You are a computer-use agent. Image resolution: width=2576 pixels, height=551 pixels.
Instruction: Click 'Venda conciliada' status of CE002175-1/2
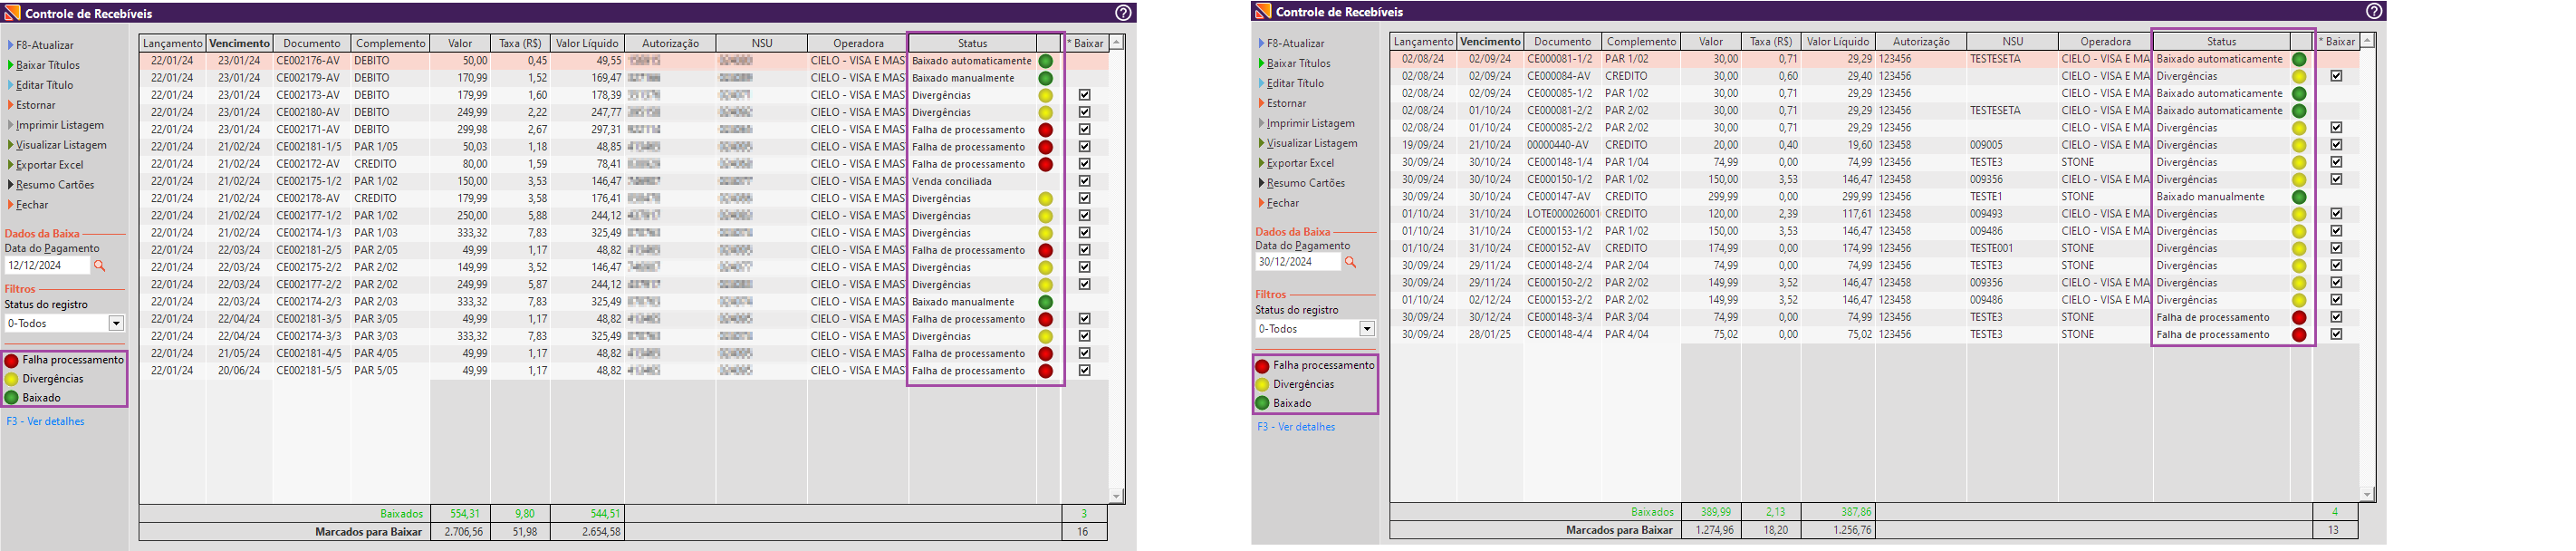(952, 182)
